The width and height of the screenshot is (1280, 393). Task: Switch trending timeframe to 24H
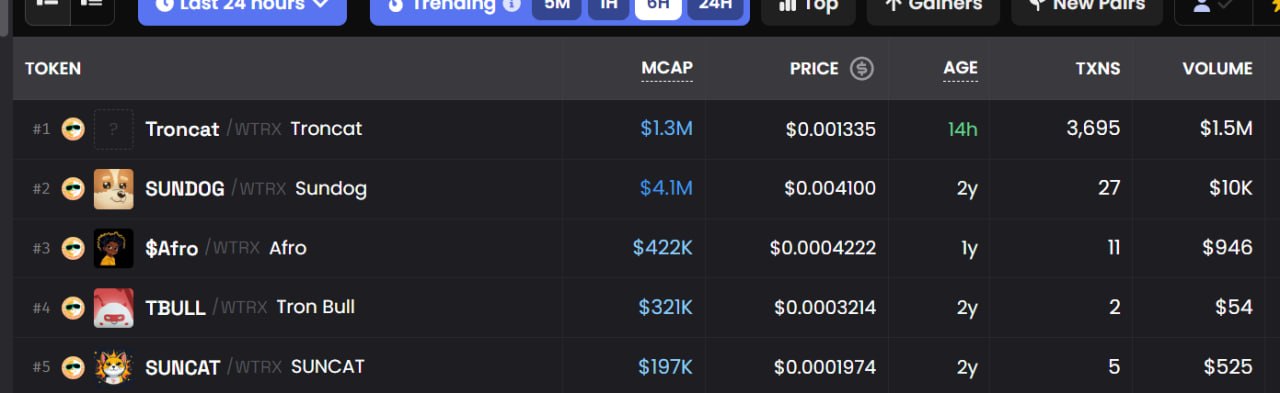pyautogui.click(x=715, y=6)
